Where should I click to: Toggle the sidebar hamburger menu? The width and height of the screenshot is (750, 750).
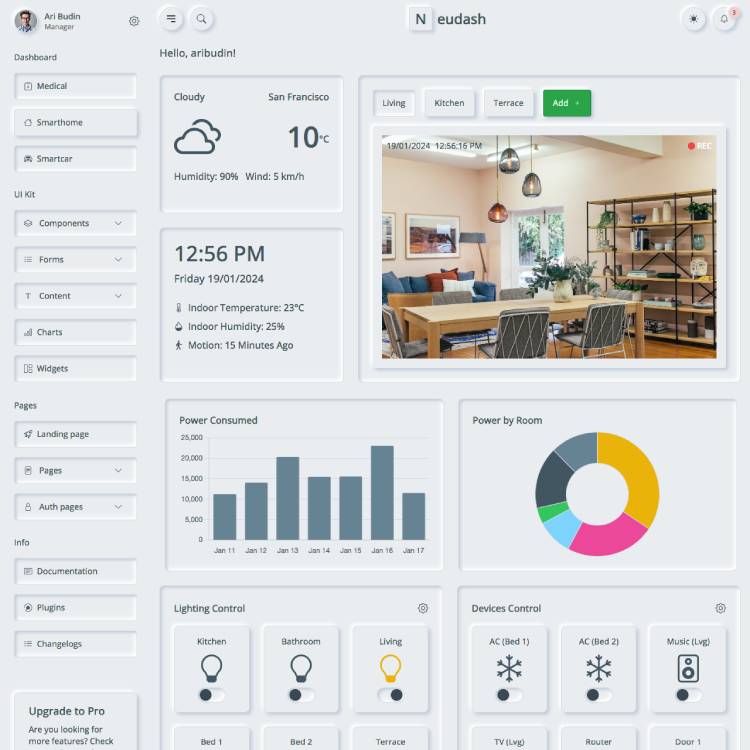click(x=171, y=19)
